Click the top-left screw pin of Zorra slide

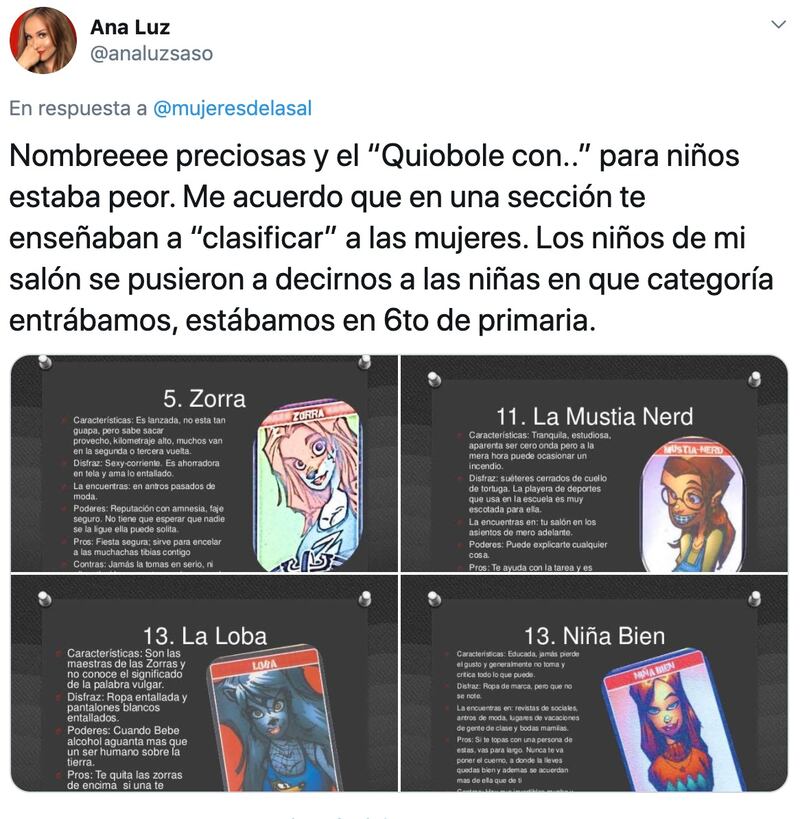[x=45, y=362]
